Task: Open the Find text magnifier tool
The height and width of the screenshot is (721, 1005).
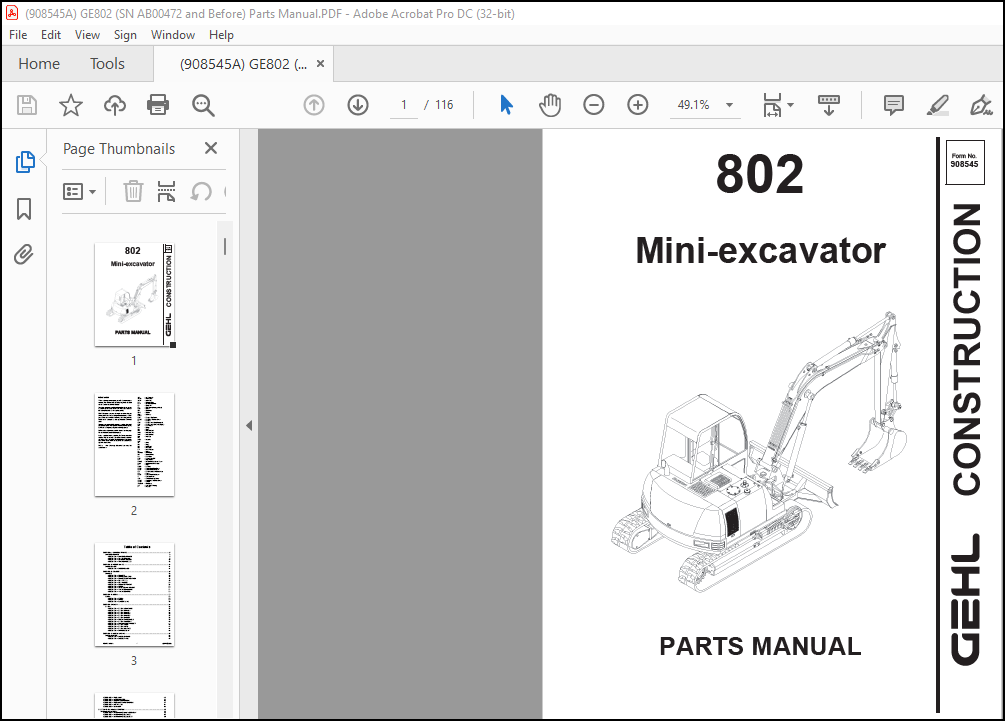Action: point(203,105)
